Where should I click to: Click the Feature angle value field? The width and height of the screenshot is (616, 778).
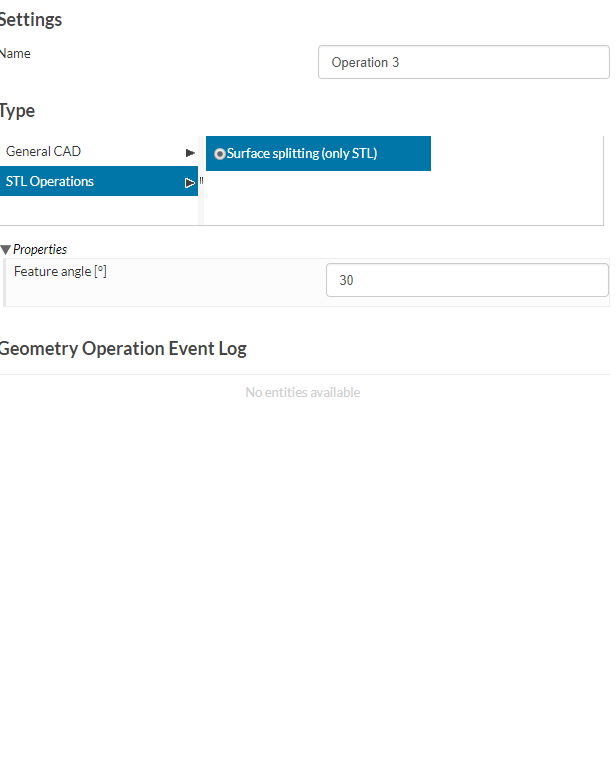click(467, 281)
